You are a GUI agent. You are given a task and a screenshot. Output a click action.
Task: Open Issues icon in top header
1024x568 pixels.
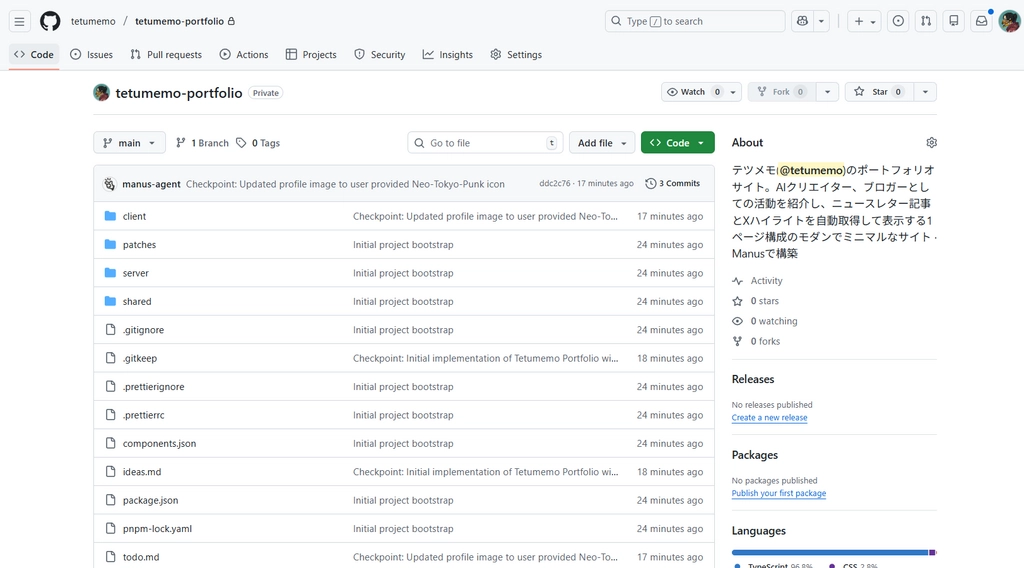click(x=899, y=22)
